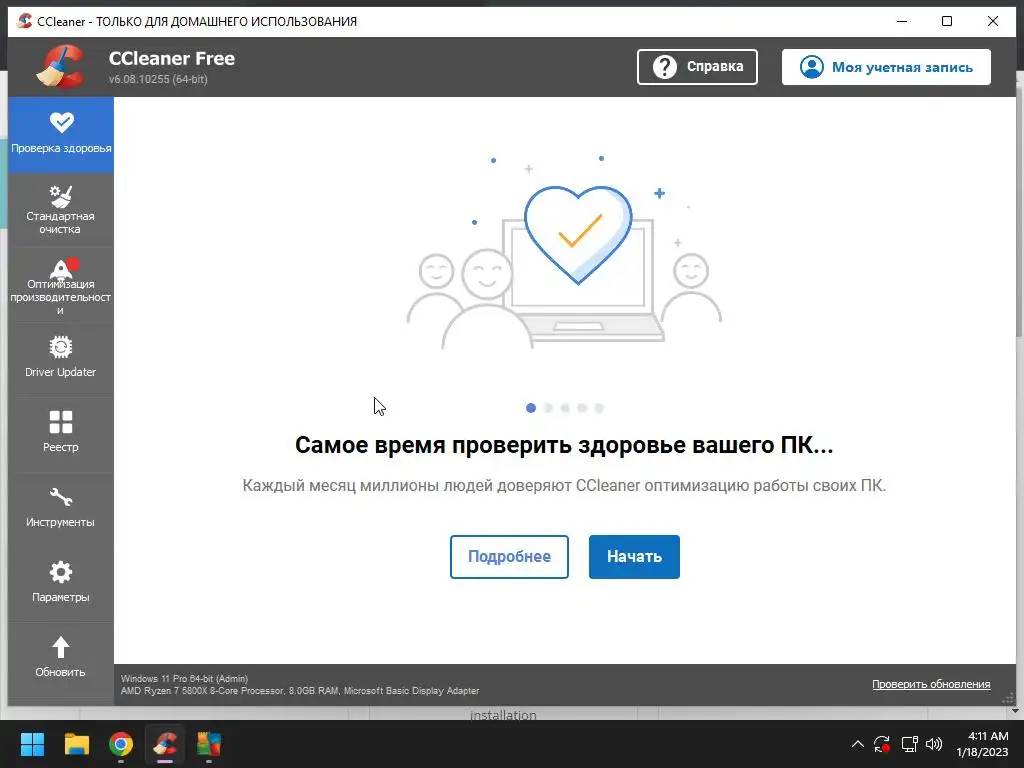The width and height of the screenshot is (1024, 768).
Task: Click the Проверить обновления link
Action: [x=931, y=684]
